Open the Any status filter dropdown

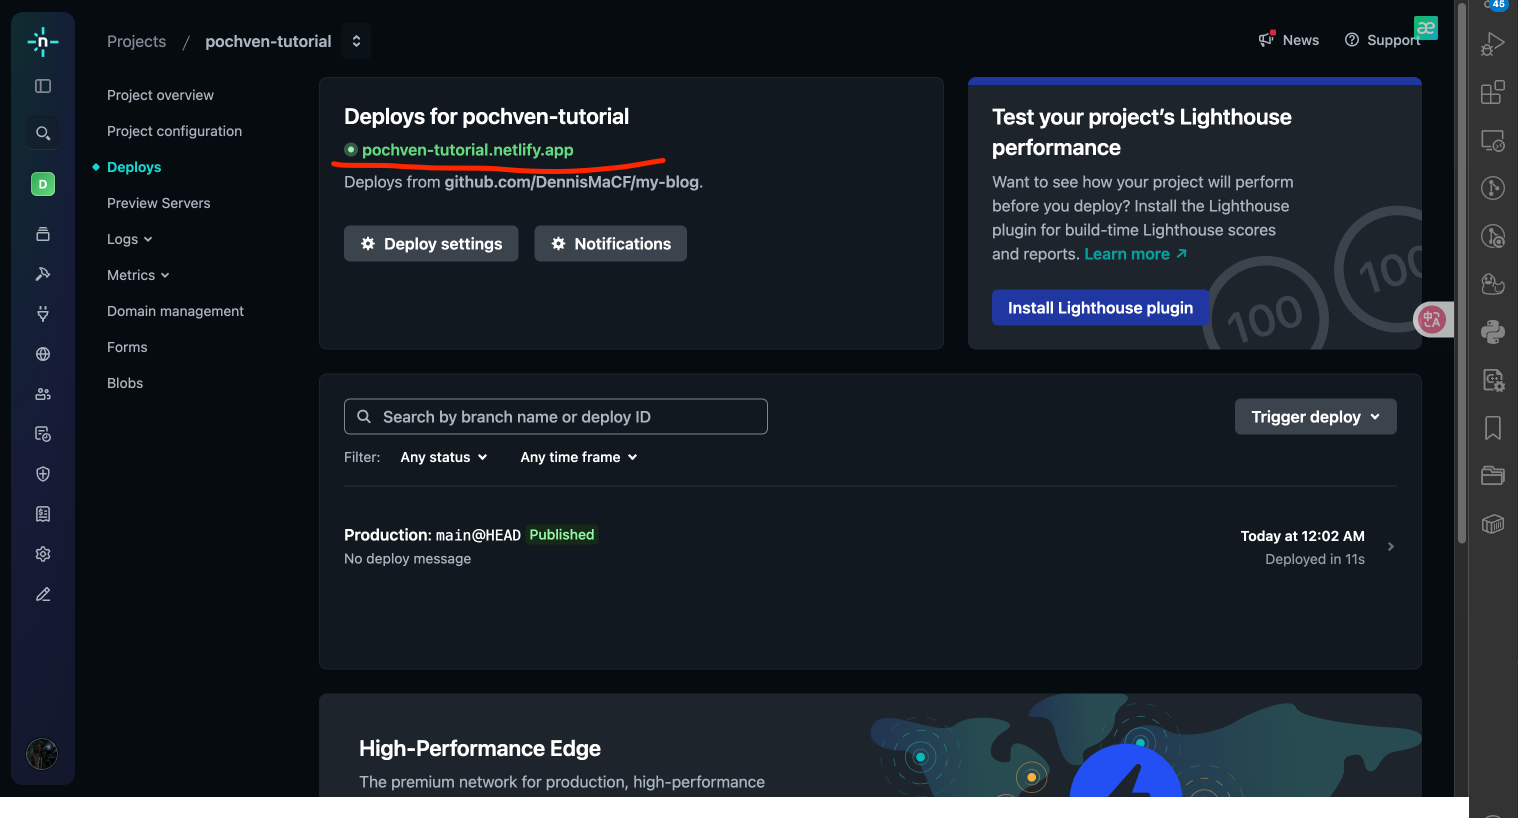pos(443,457)
